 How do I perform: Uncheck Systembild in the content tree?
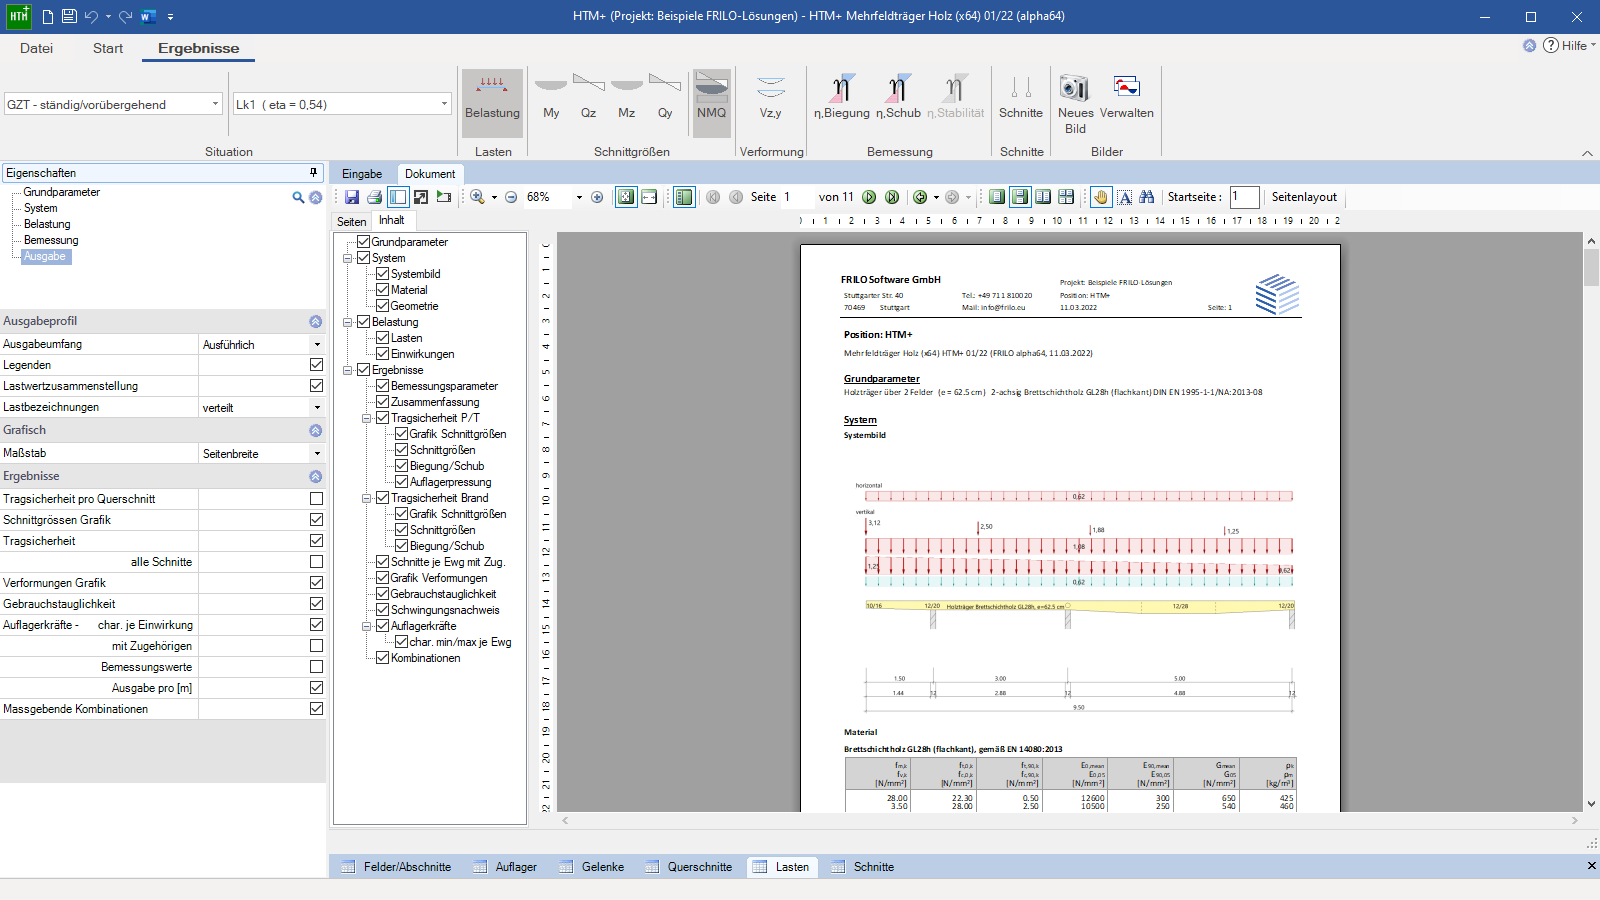pos(382,274)
